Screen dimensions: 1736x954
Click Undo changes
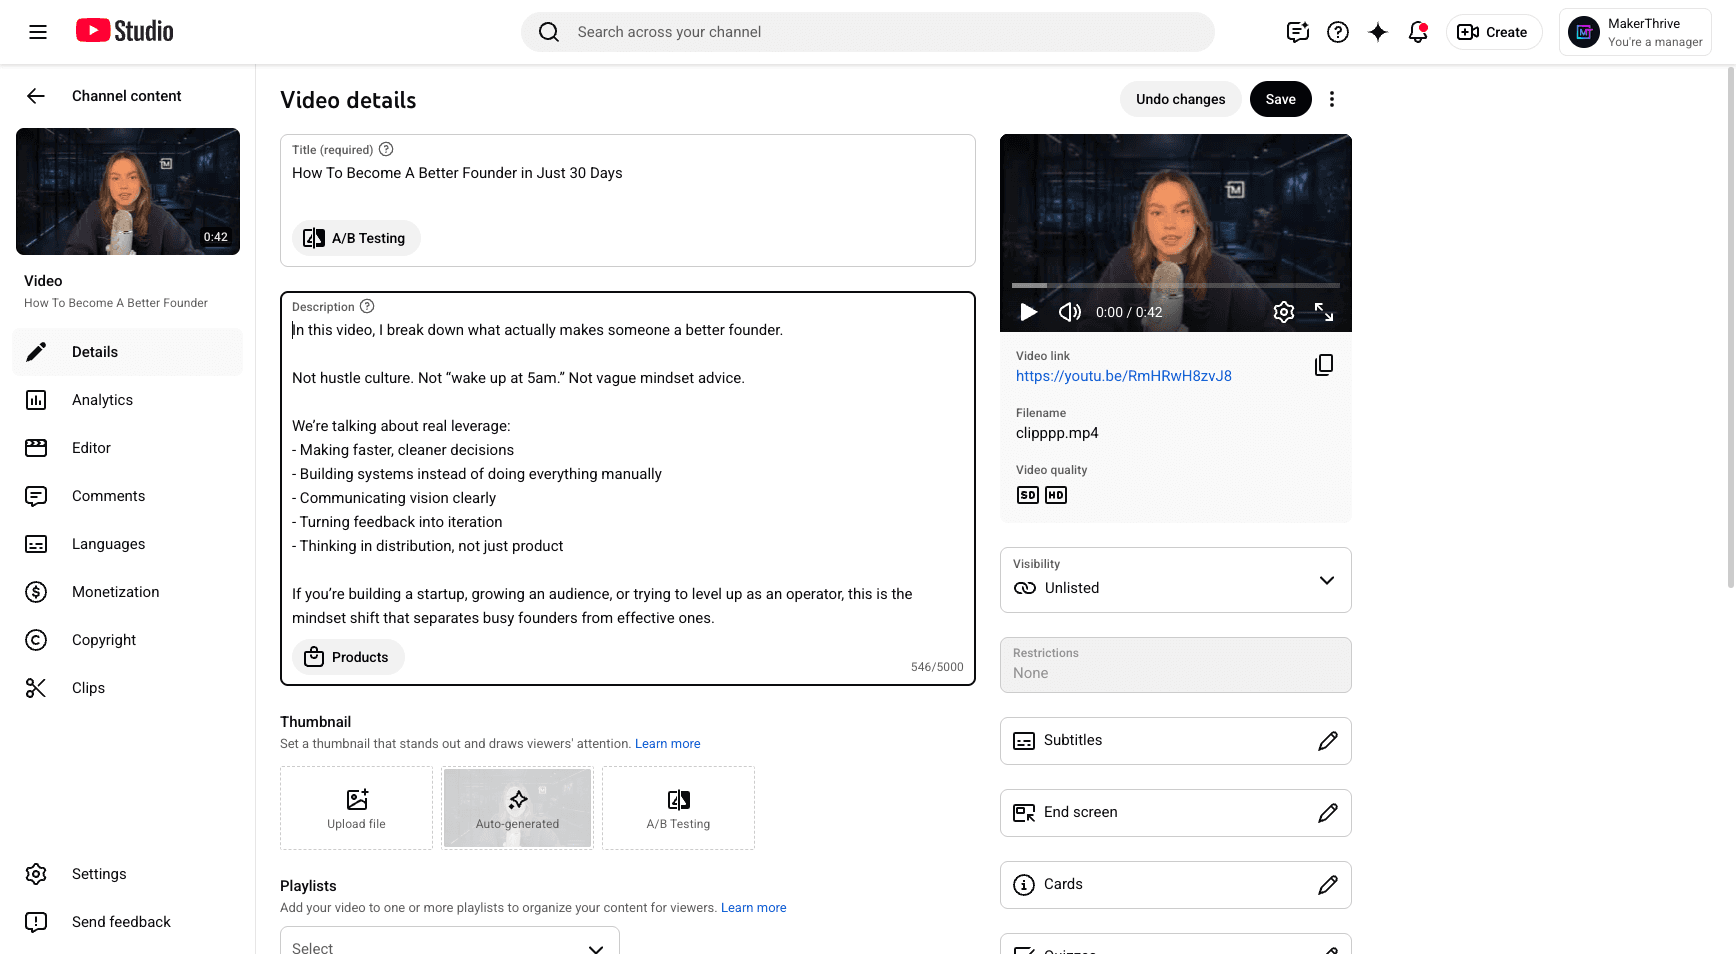point(1180,99)
